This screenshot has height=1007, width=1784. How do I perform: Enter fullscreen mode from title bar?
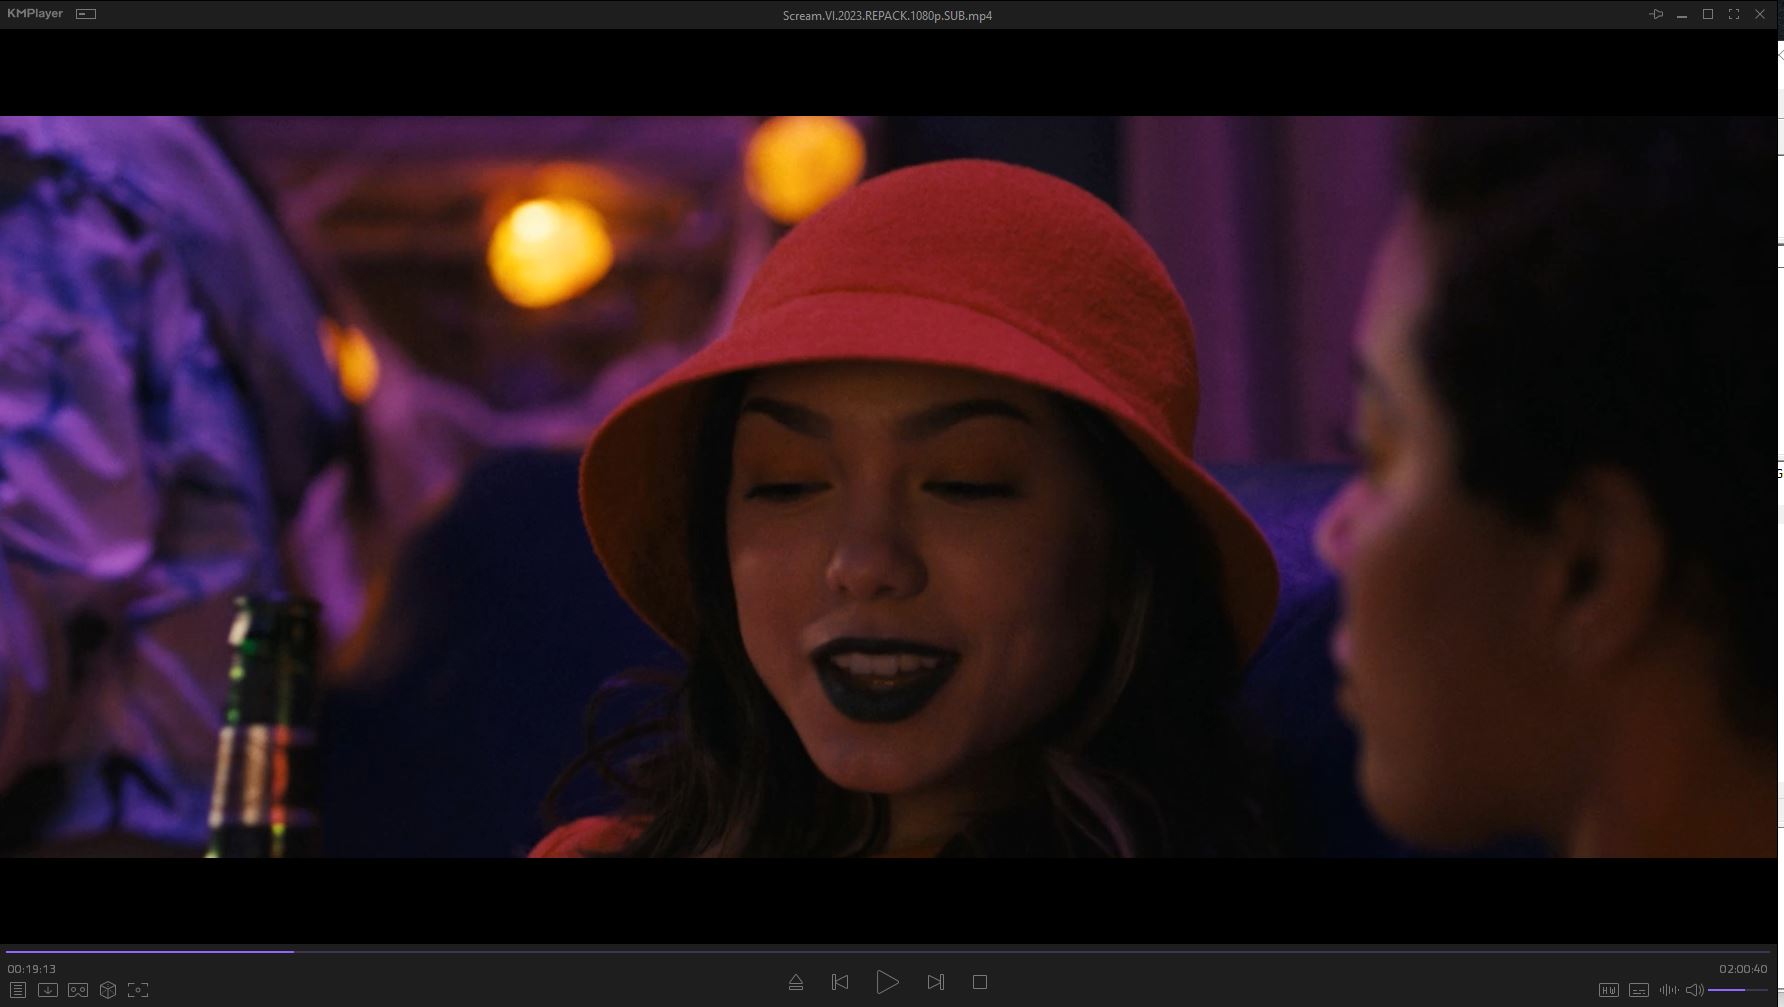pos(1734,14)
